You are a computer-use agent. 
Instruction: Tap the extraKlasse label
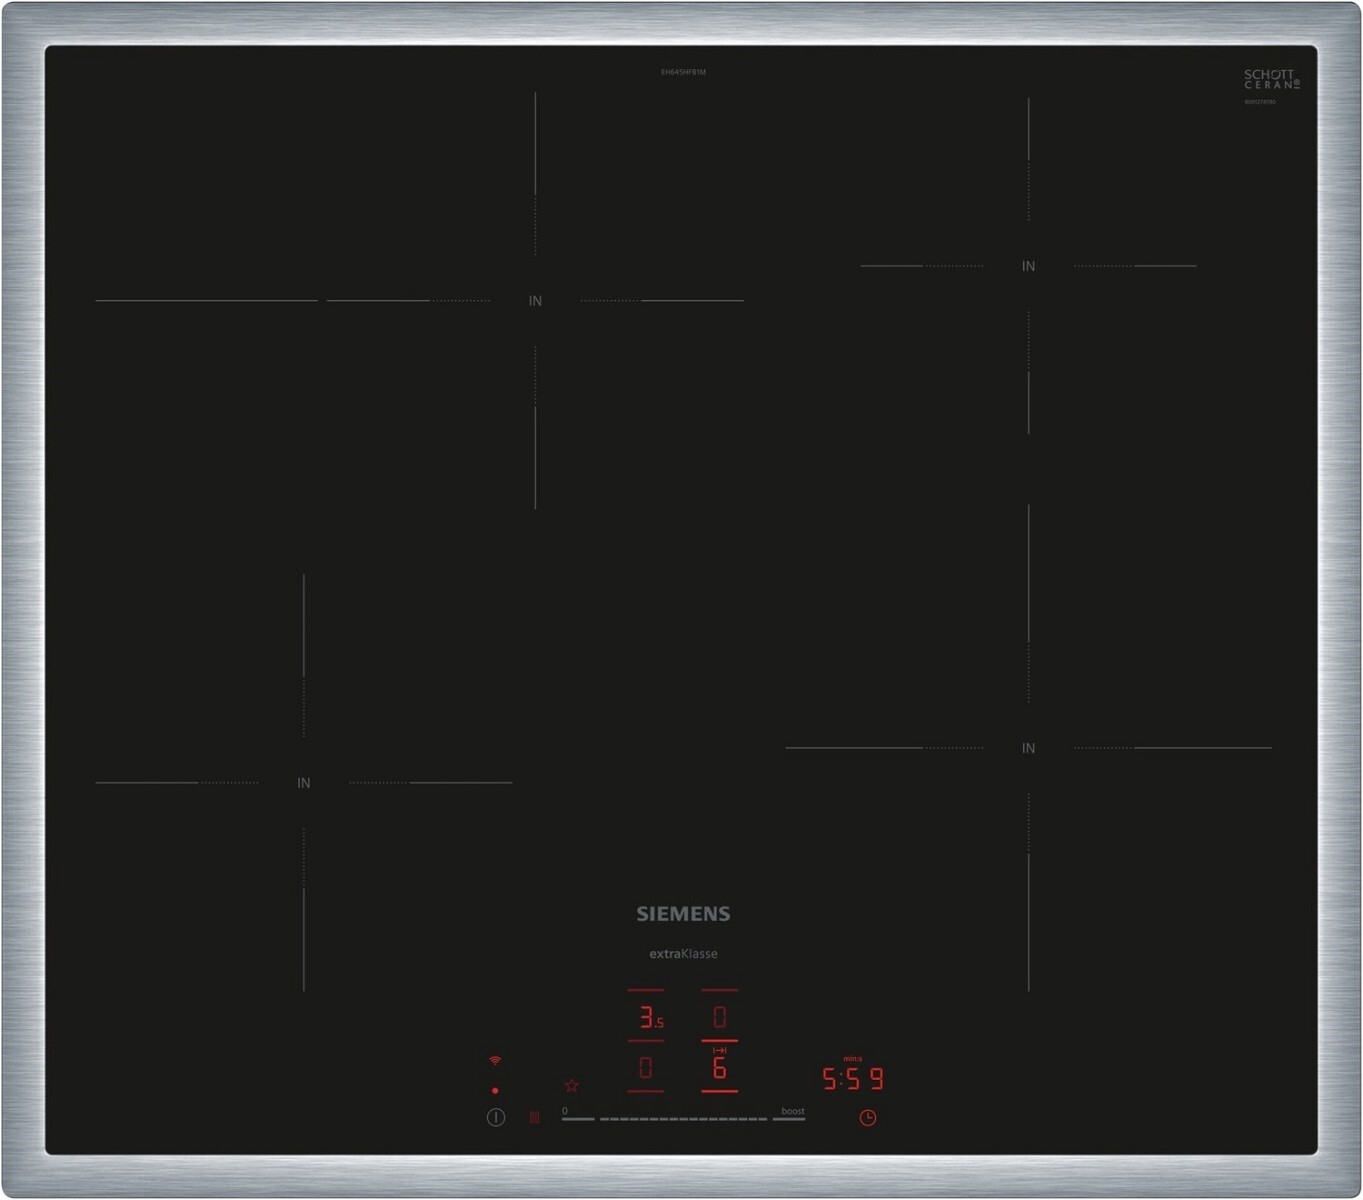coord(683,954)
